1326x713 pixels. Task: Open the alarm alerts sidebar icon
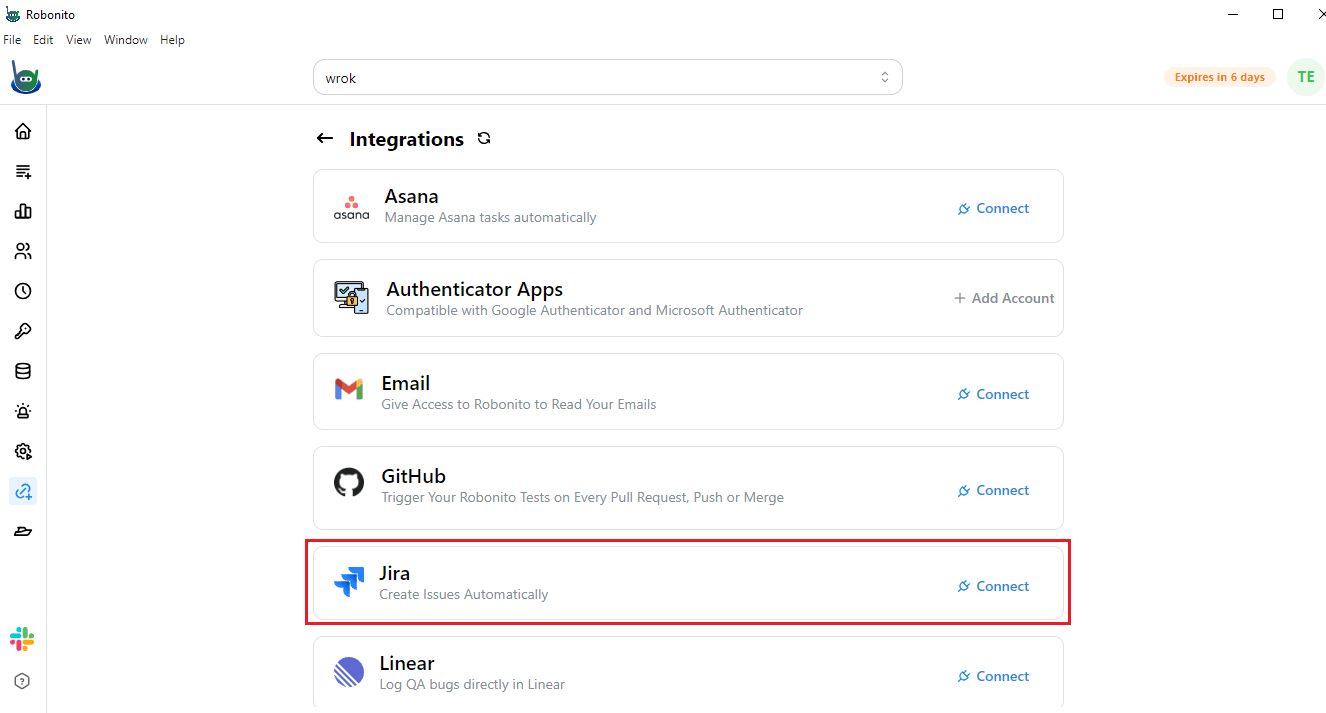click(x=22, y=411)
